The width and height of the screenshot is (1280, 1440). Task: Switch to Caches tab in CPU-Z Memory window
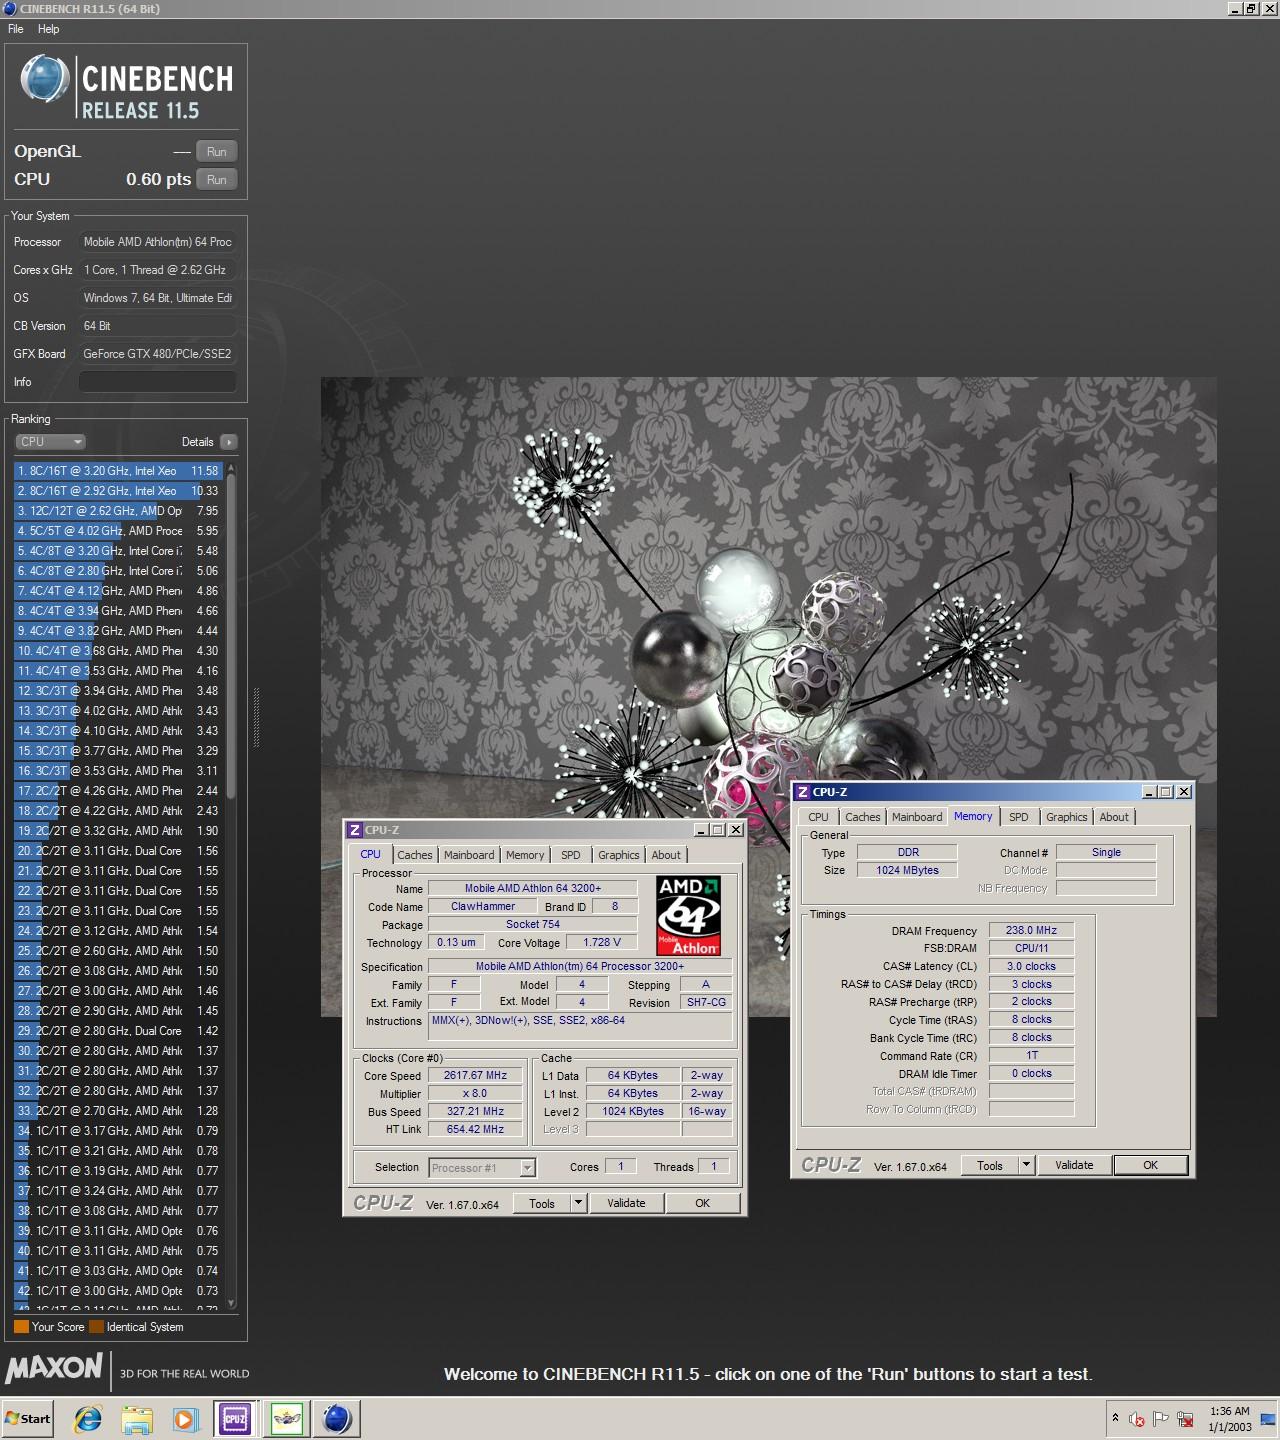pyautogui.click(x=863, y=817)
